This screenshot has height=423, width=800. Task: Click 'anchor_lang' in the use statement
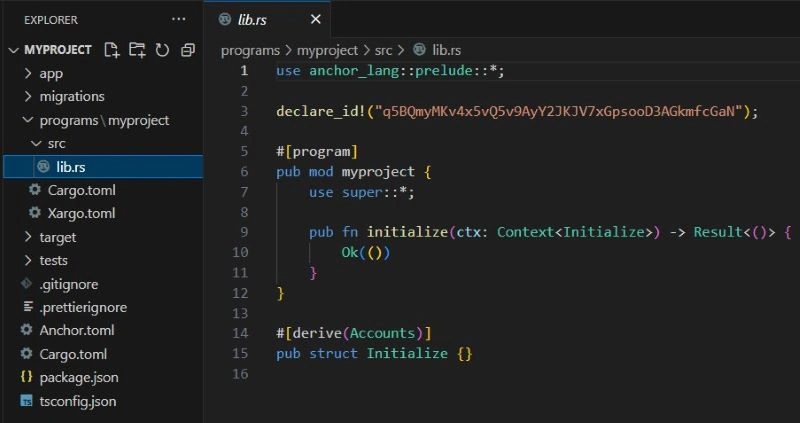[x=354, y=71]
